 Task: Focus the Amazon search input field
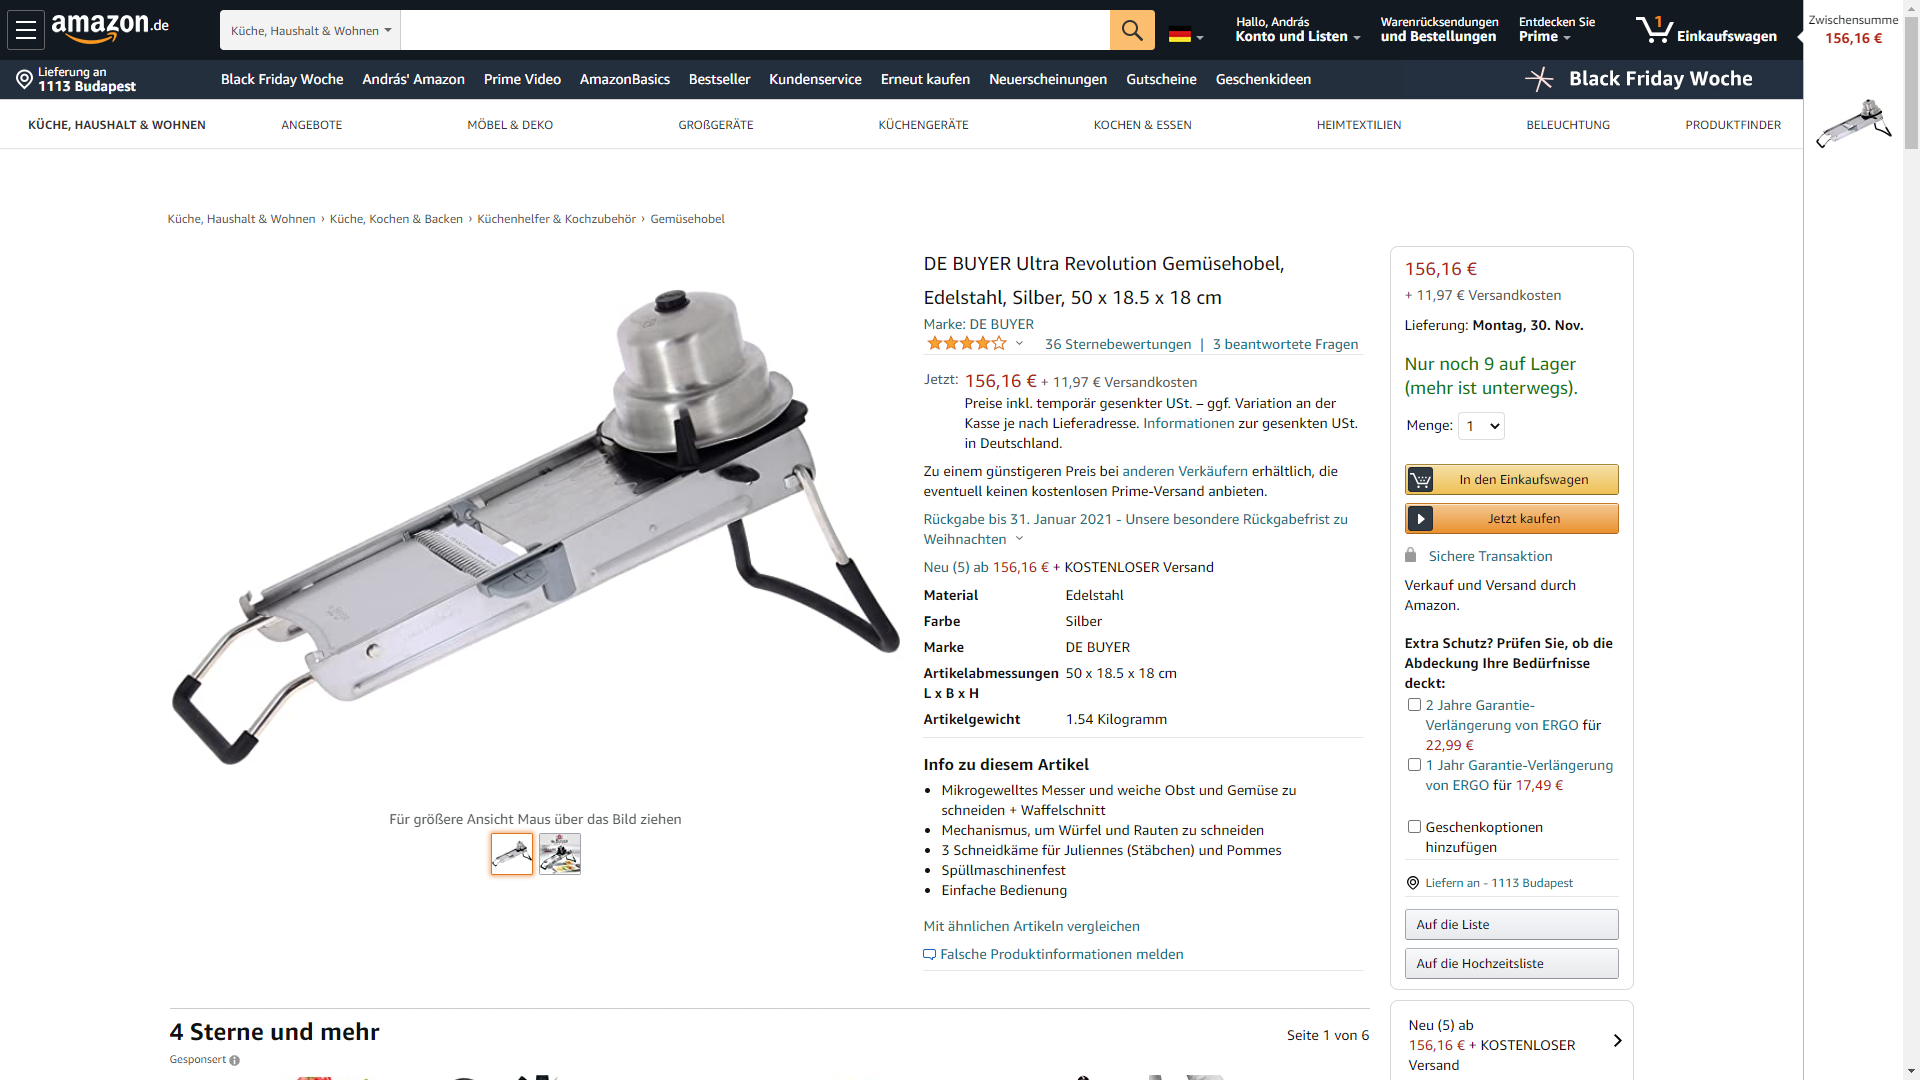point(755,30)
